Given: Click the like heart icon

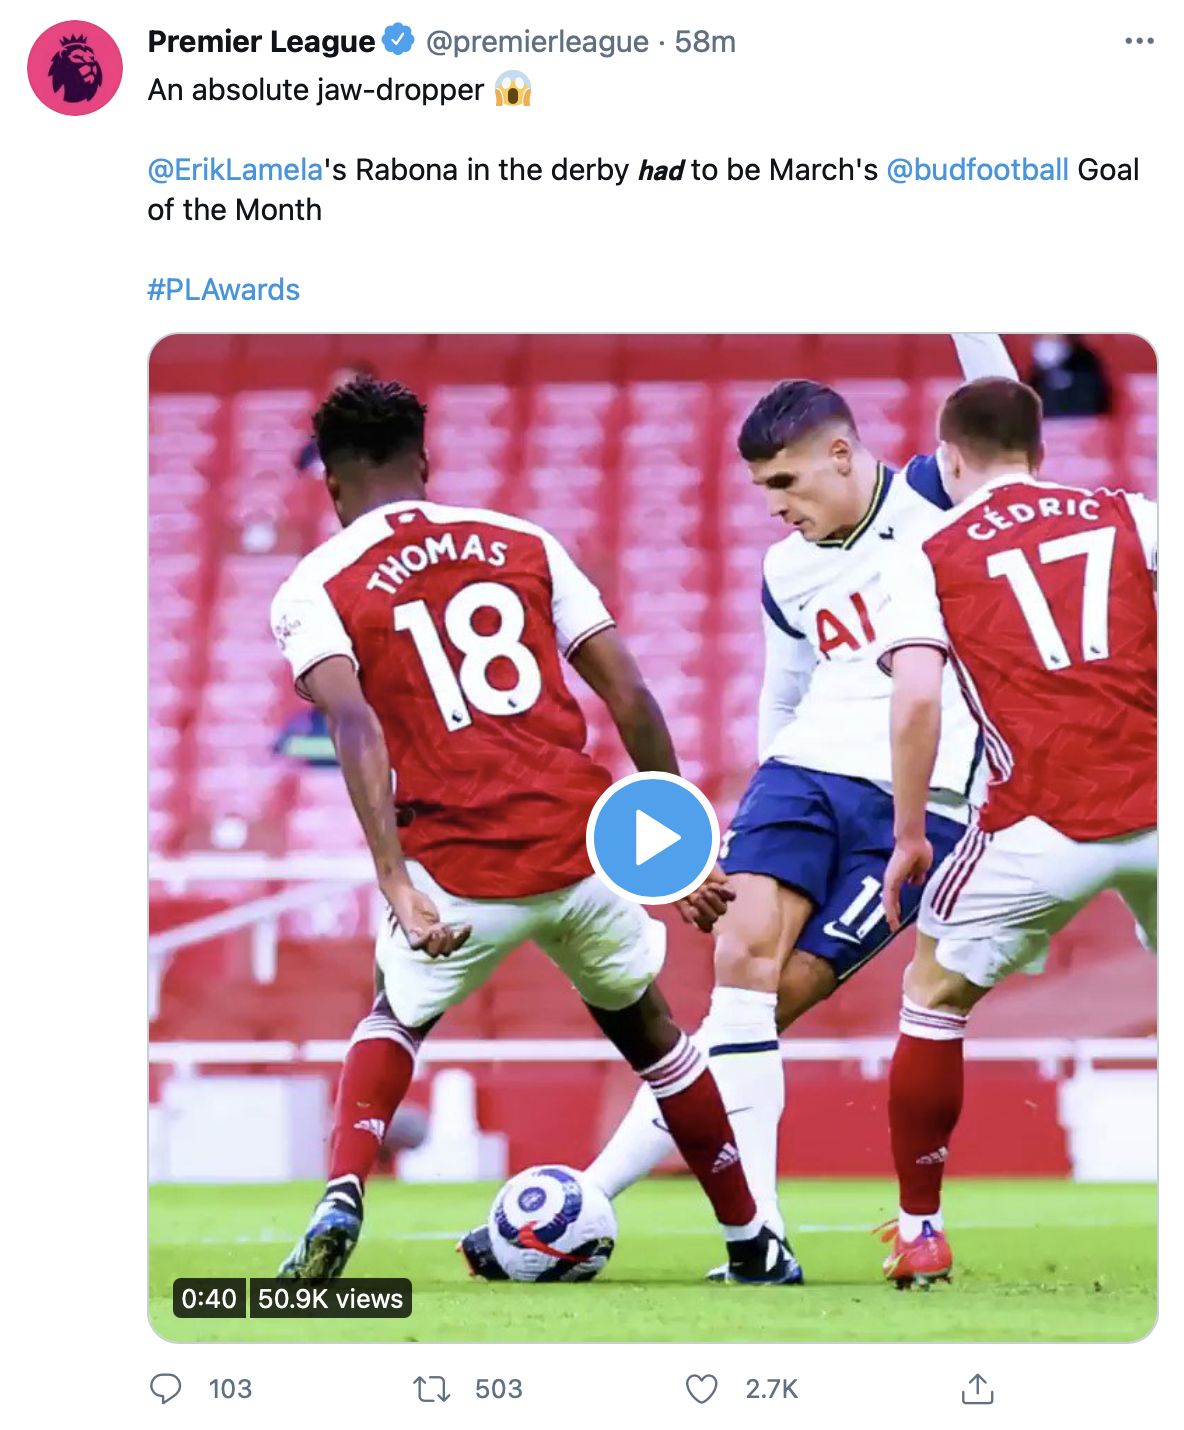Looking at the screenshot, I should (x=703, y=1388).
